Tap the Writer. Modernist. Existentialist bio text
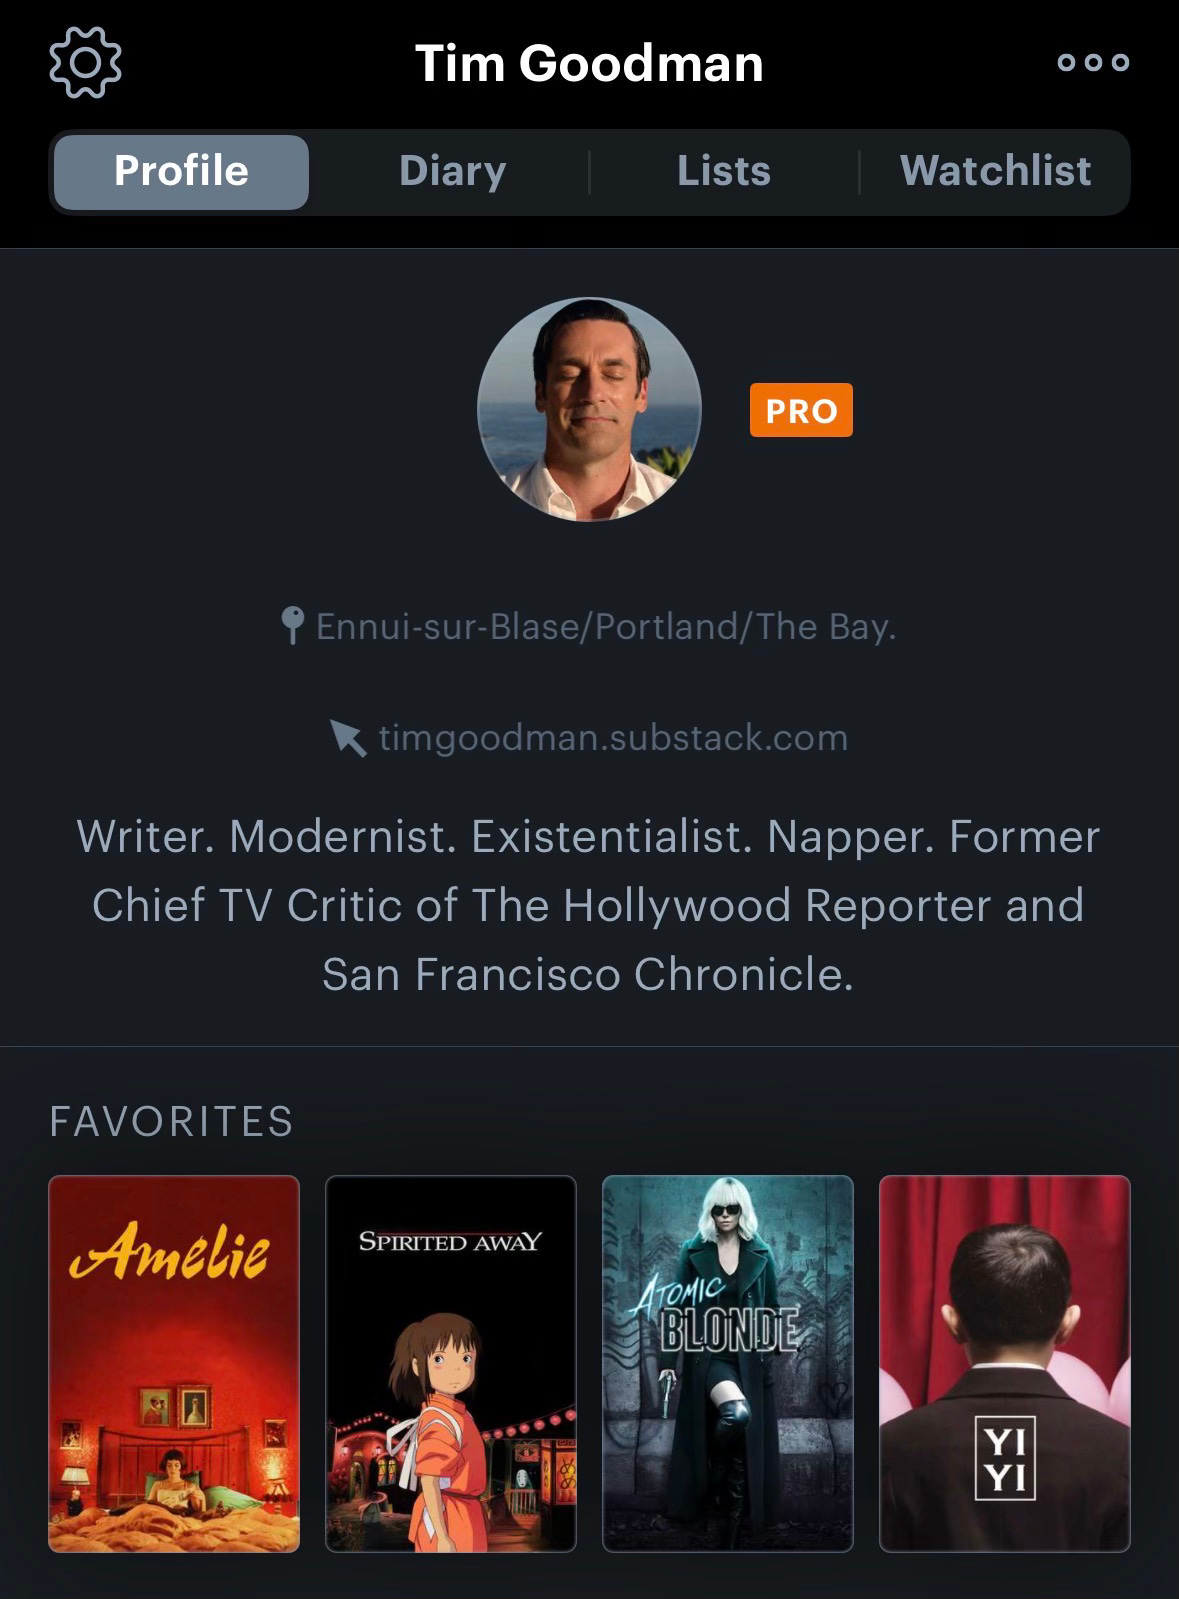The height and width of the screenshot is (1599, 1179). [x=589, y=905]
